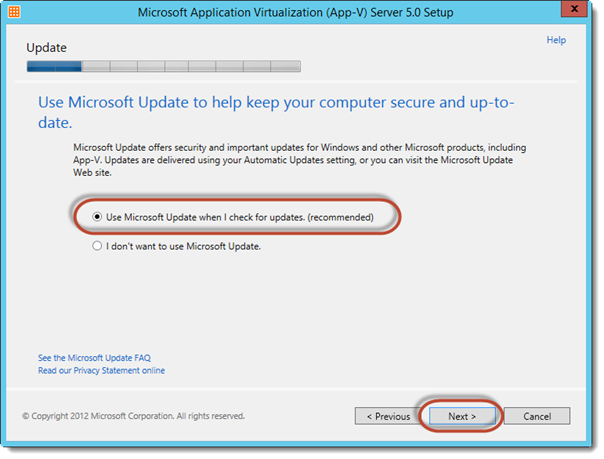Click the window title bar text
The image size is (604, 459).
(x=295, y=12)
